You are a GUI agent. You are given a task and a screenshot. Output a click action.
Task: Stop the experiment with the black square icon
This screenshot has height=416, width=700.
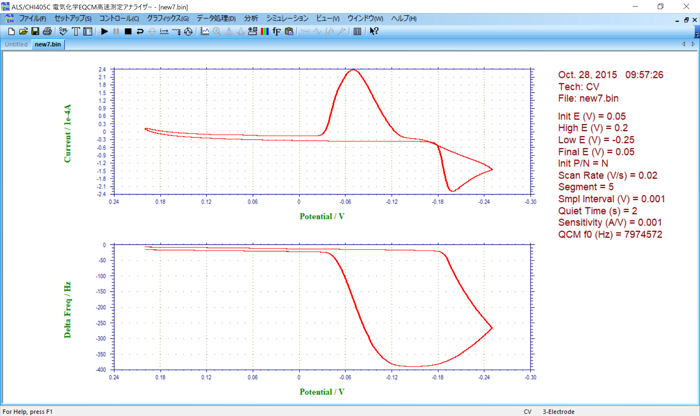(x=128, y=31)
